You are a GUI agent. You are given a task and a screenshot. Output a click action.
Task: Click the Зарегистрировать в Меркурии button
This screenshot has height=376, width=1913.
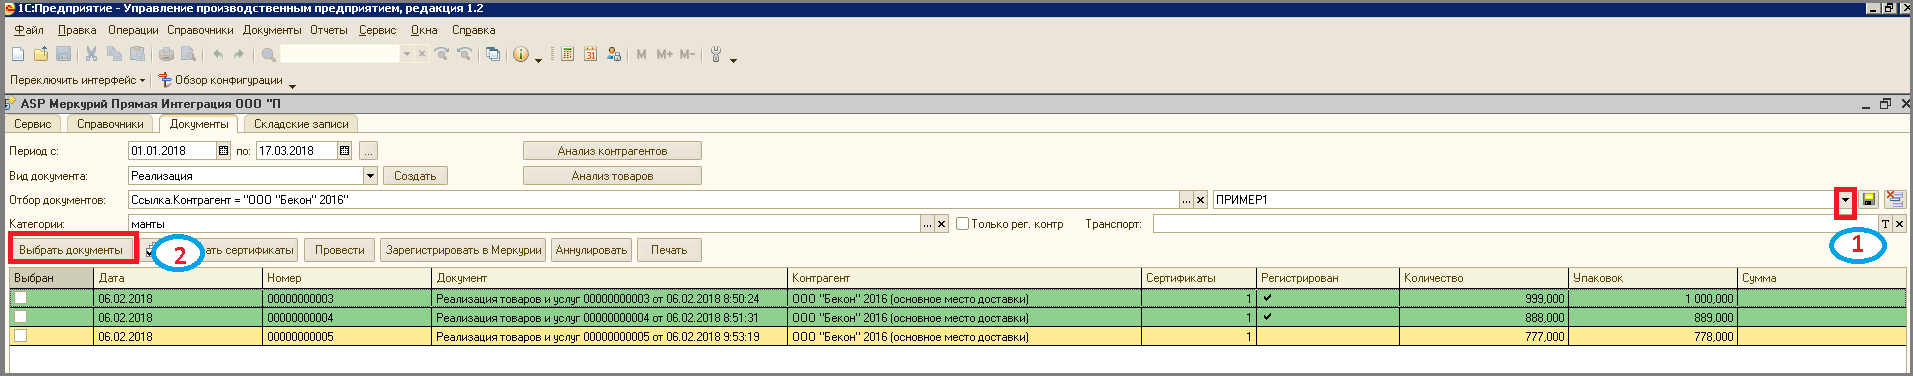463,250
